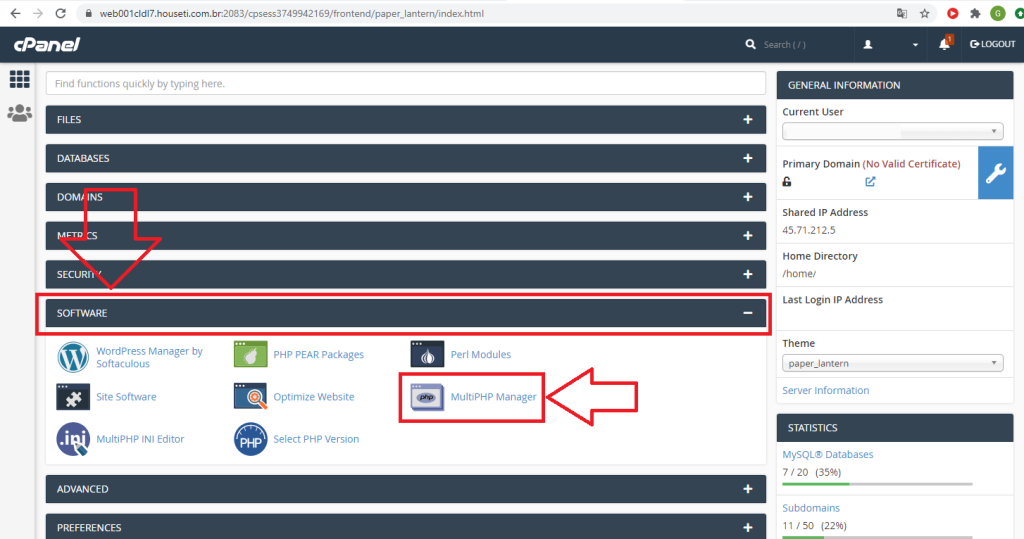Click the Shared IP Address value 45.71.212.5

(808, 230)
